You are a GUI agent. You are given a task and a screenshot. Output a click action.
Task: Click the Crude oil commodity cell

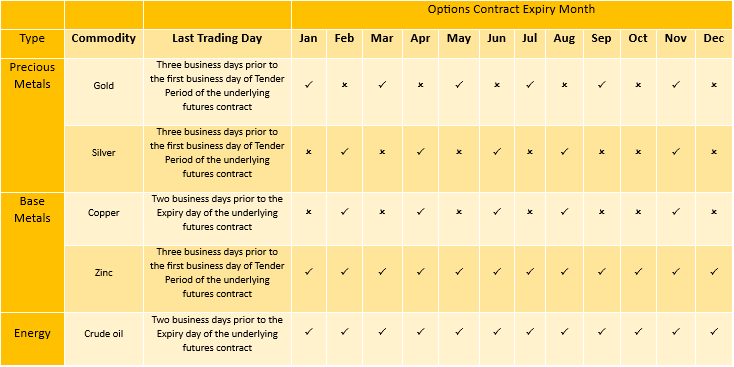(x=103, y=334)
